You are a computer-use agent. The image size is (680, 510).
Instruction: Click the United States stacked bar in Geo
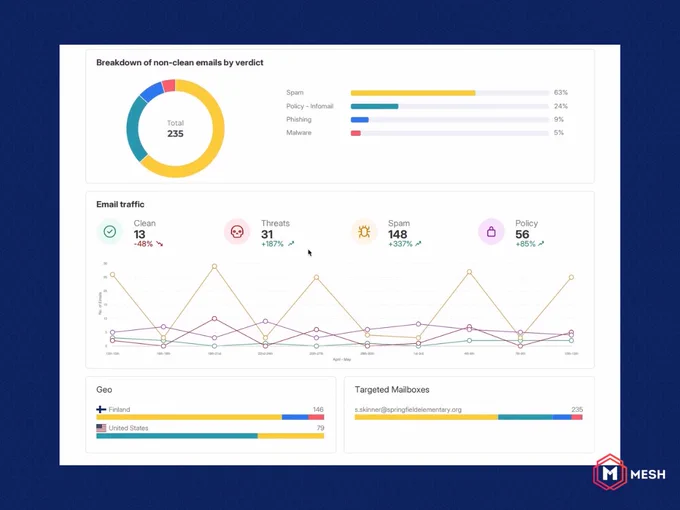[x=210, y=436]
